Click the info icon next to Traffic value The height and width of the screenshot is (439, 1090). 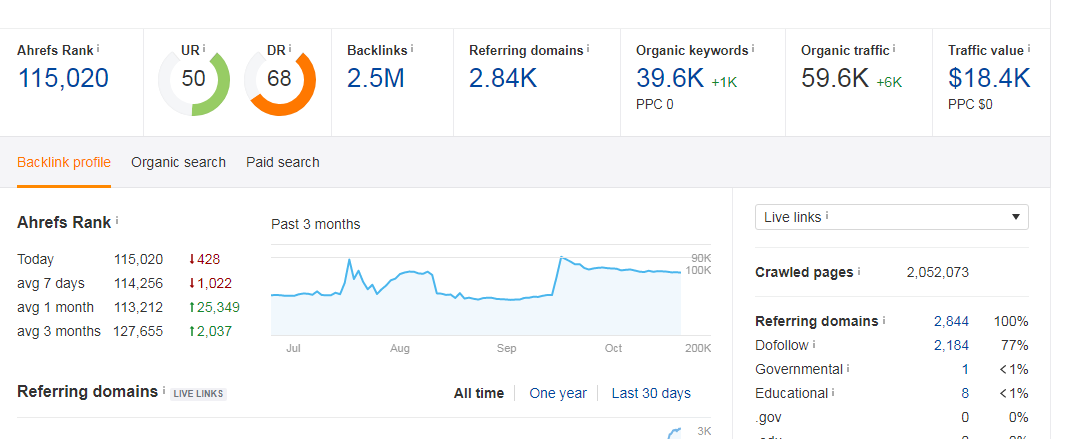[1029, 48]
